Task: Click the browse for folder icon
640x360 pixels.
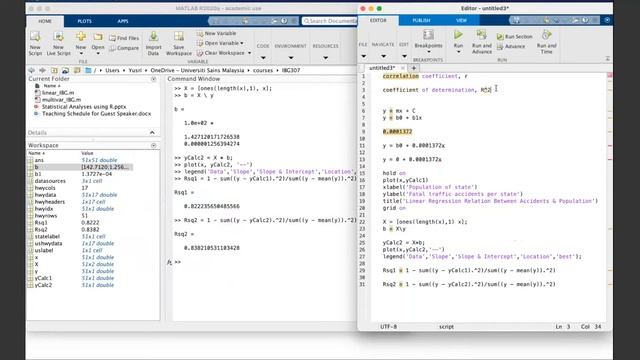Action: tap(65, 70)
